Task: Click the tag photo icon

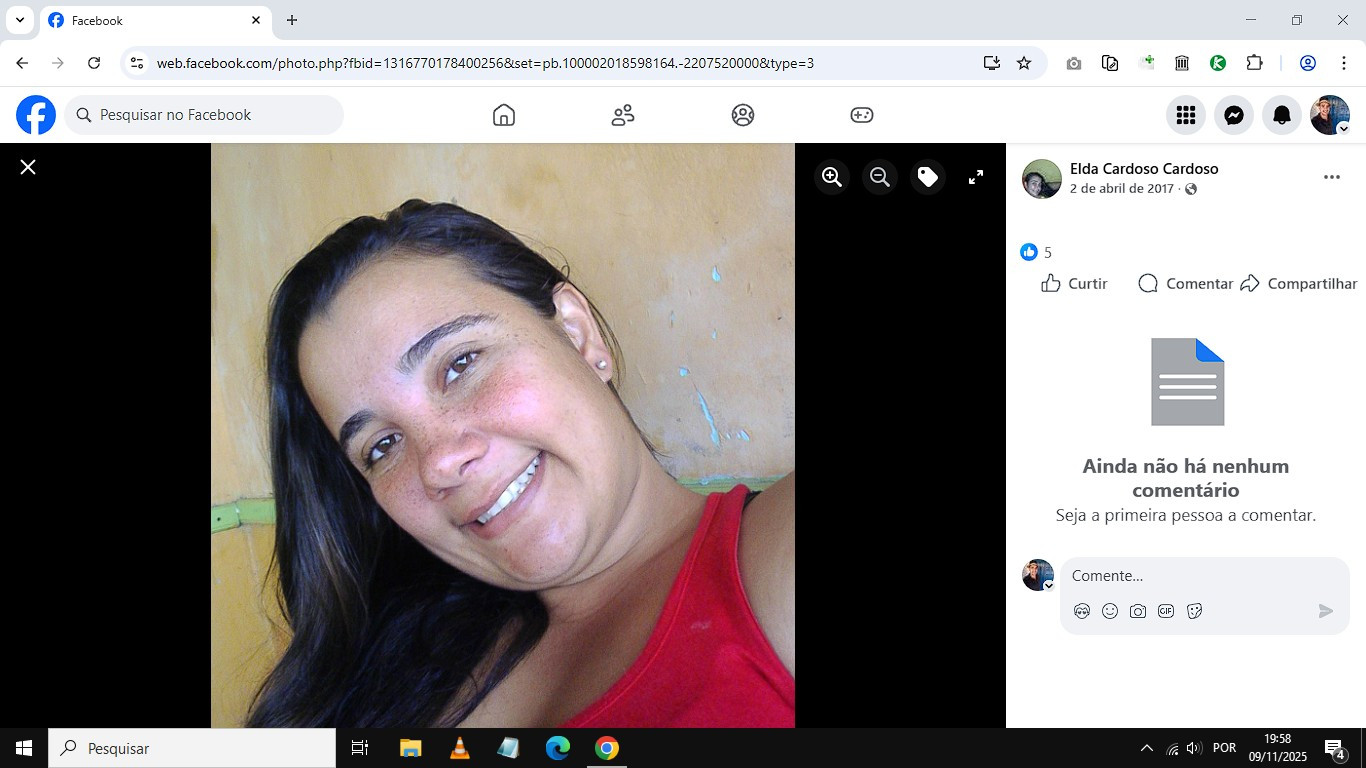Action: (x=928, y=177)
